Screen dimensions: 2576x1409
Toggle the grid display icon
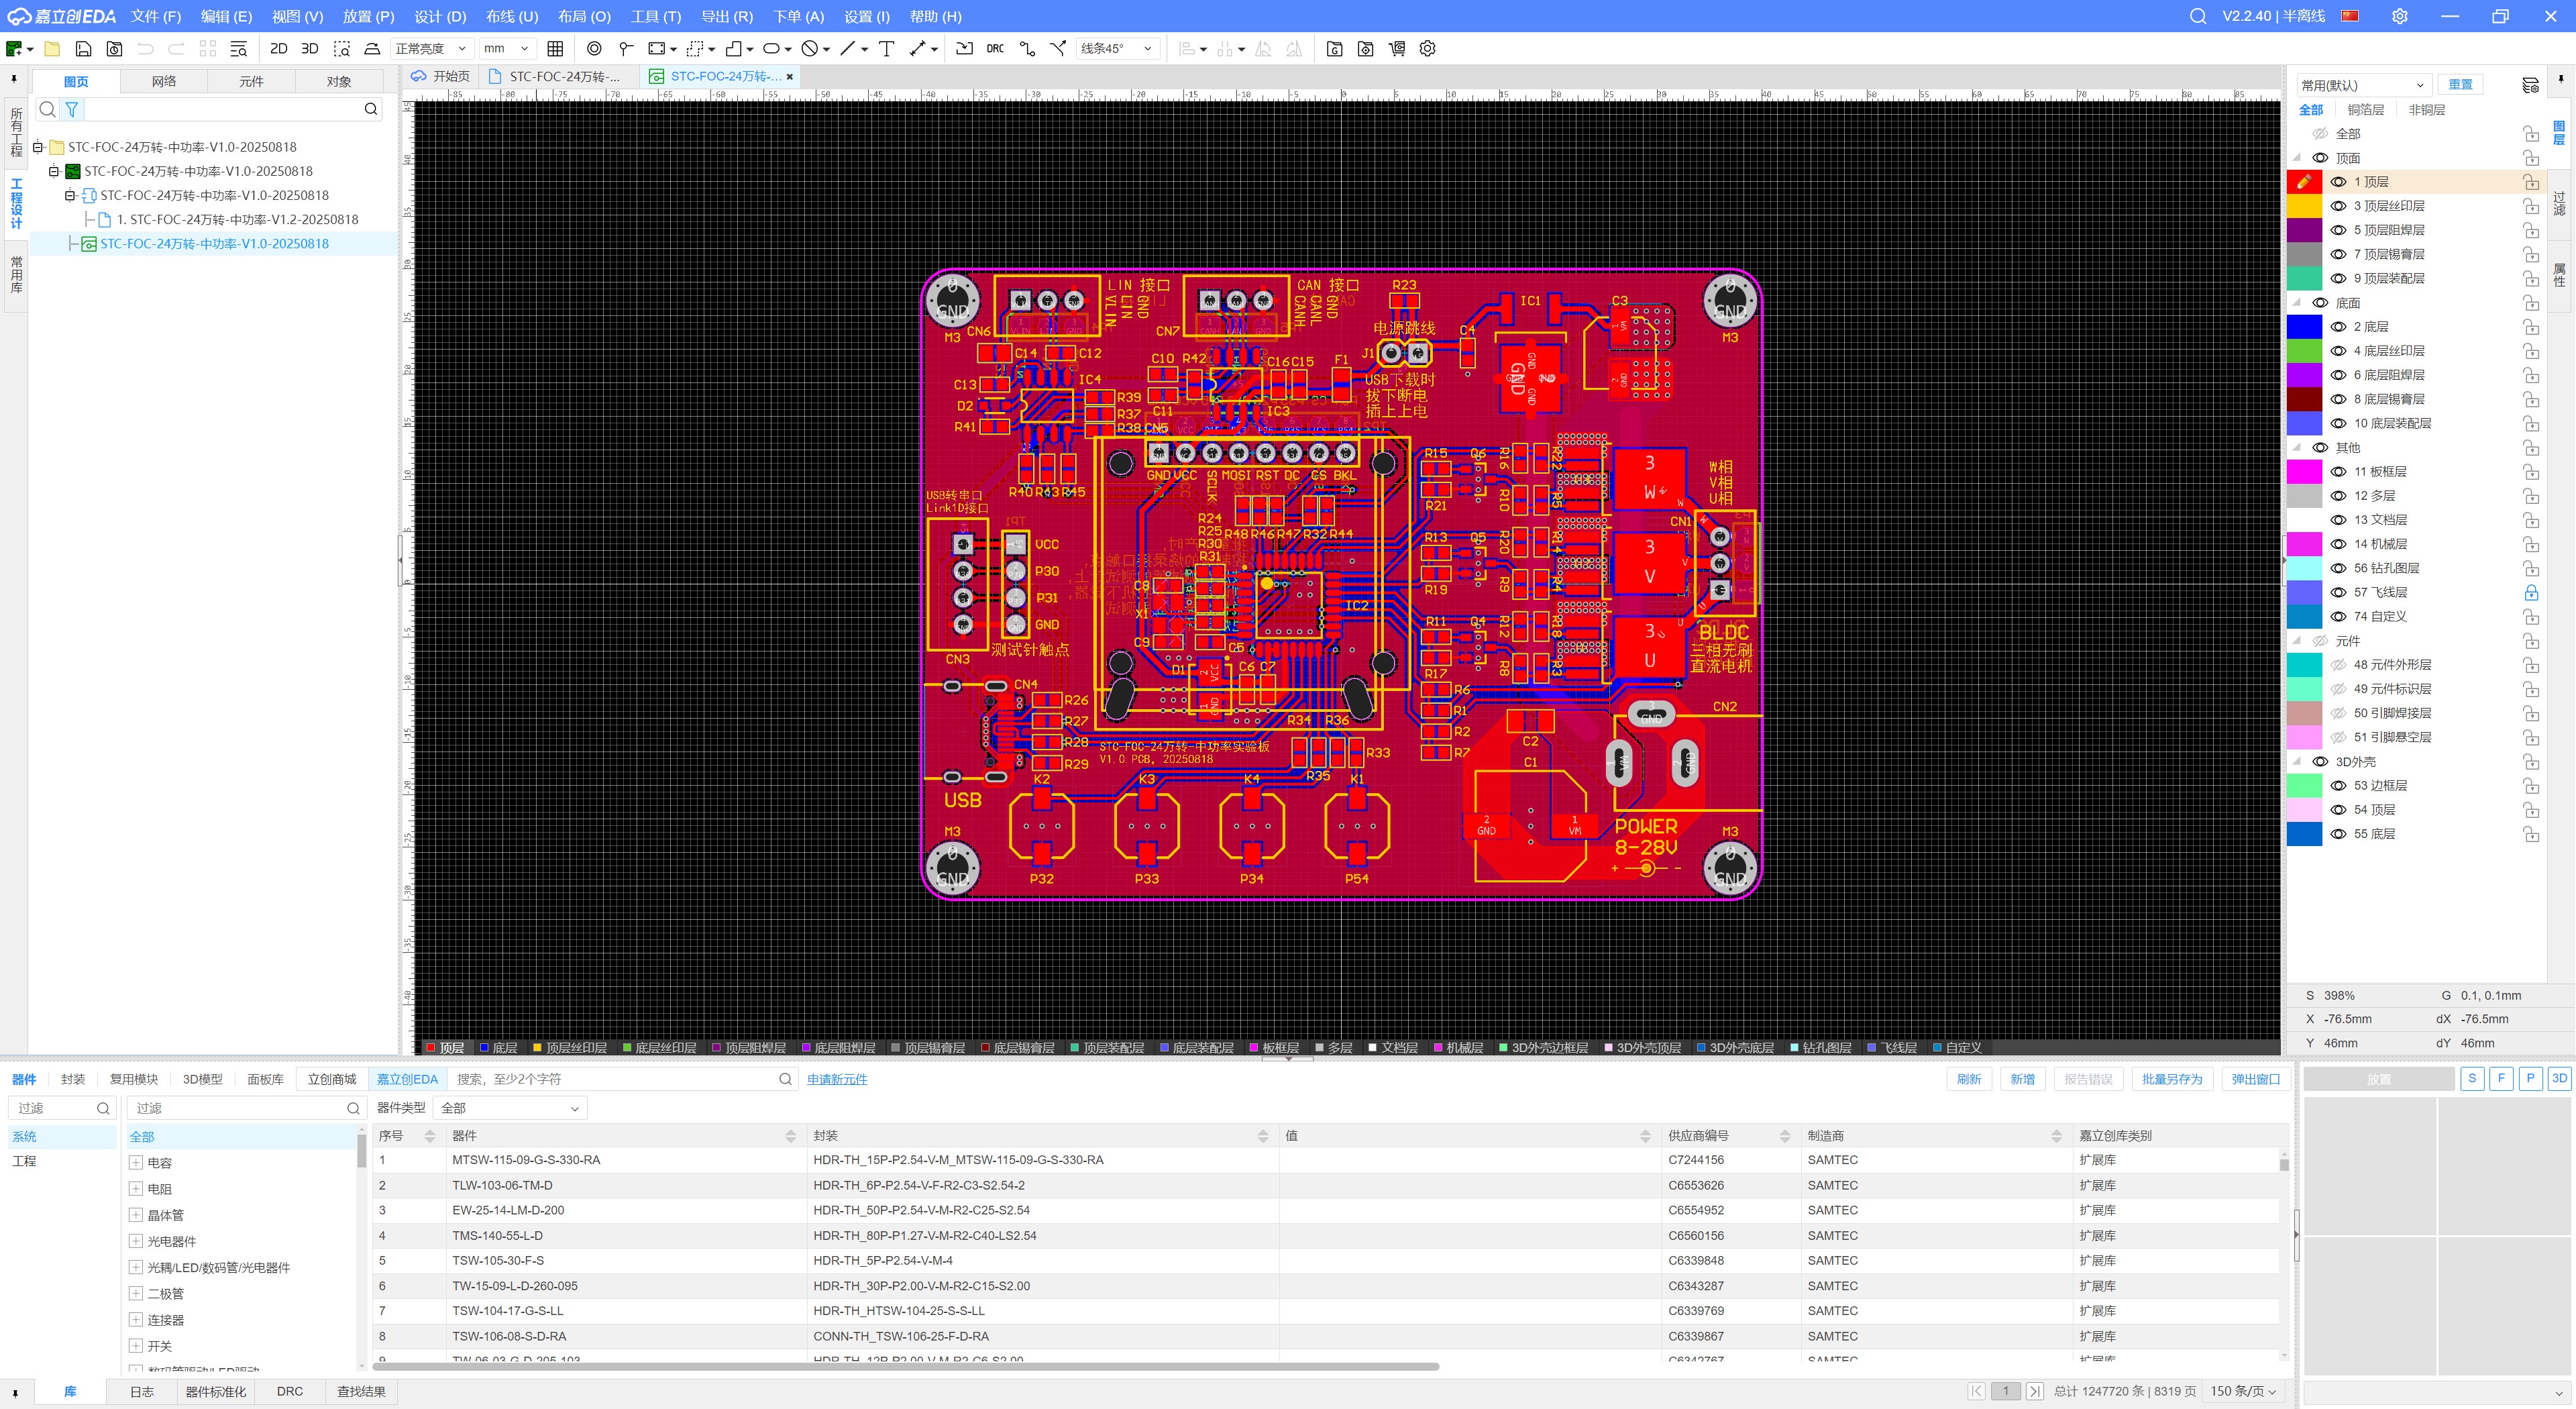(x=556, y=48)
